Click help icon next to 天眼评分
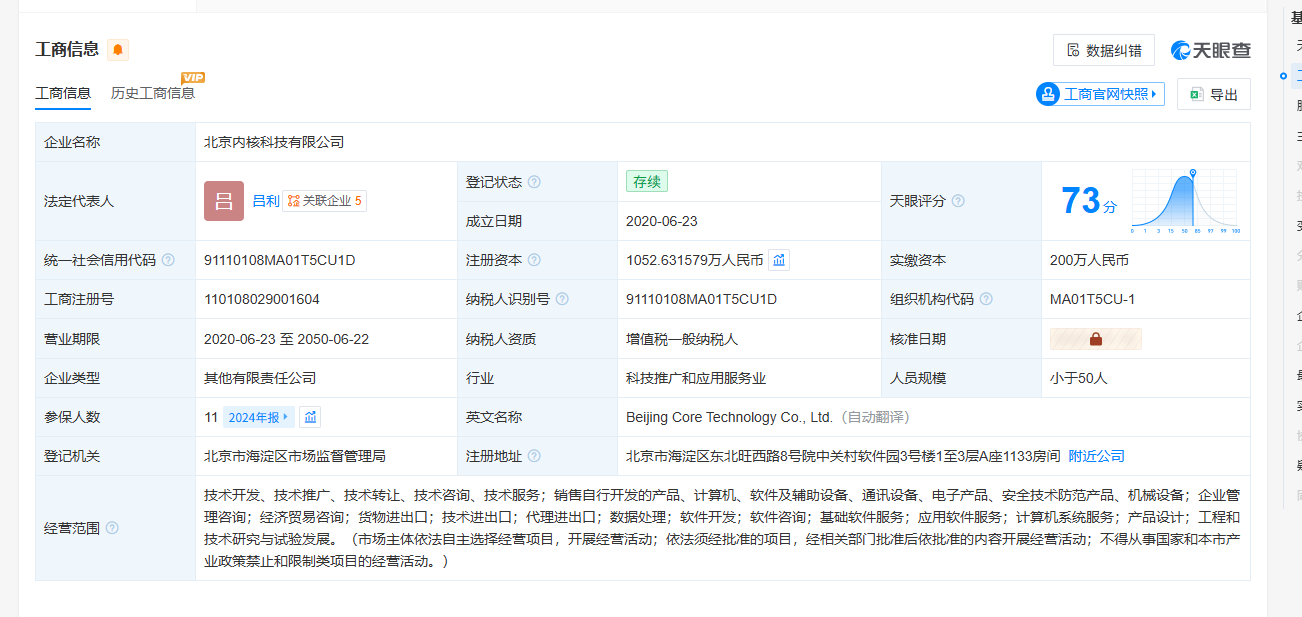Image resolution: width=1302 pixels, height=617 pixels. (958, 201)
